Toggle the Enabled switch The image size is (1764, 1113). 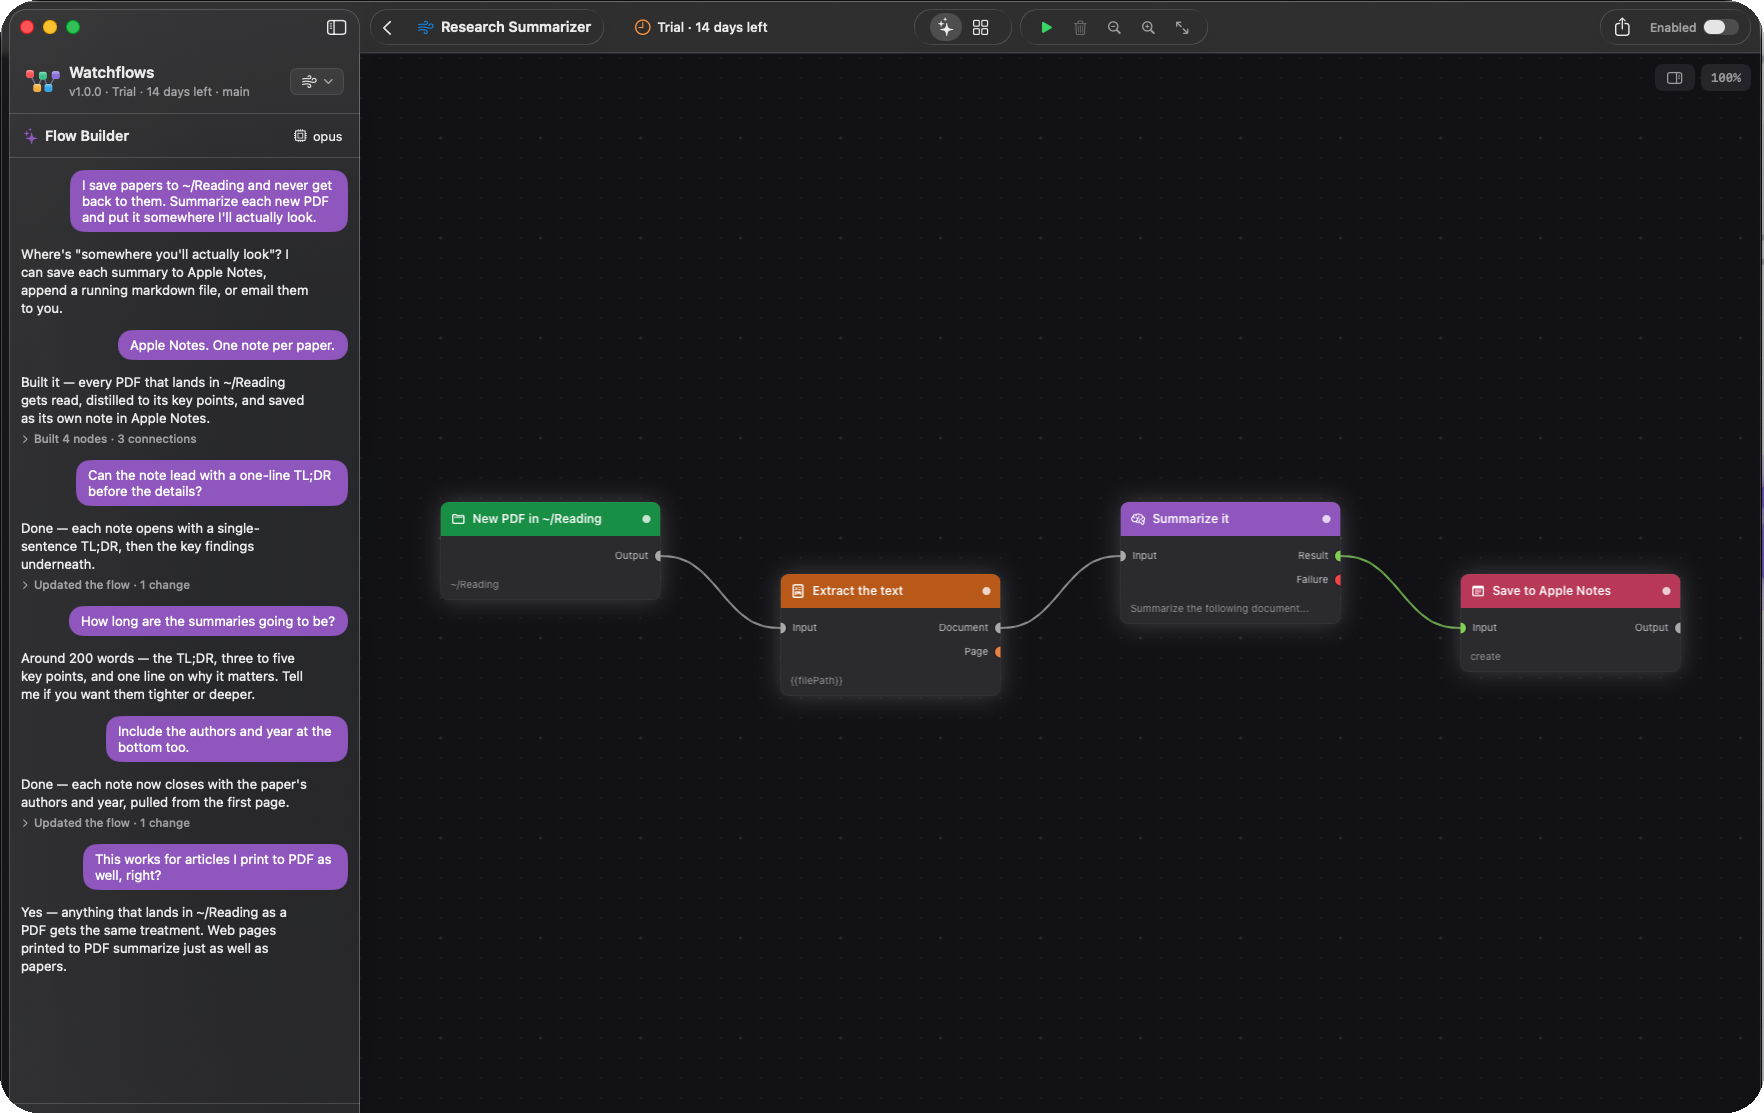point(1721,27)
